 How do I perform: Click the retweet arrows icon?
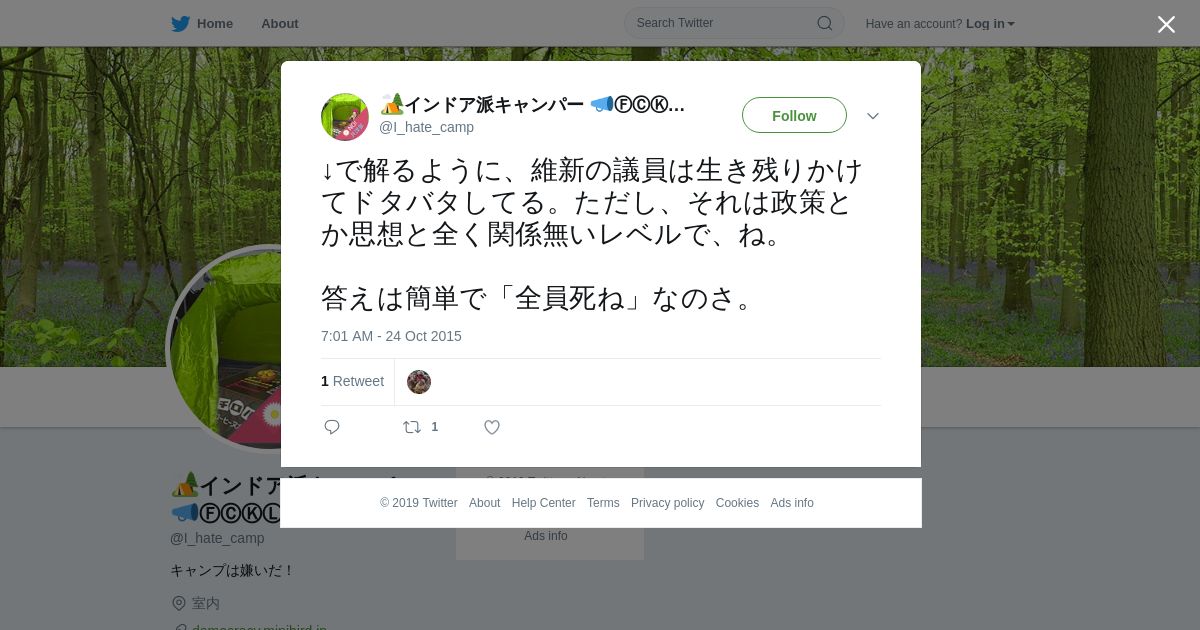coord(412,427)
